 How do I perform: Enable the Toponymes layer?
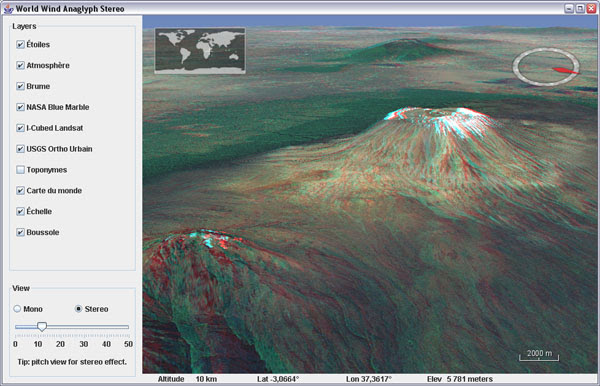click(20, 169)
